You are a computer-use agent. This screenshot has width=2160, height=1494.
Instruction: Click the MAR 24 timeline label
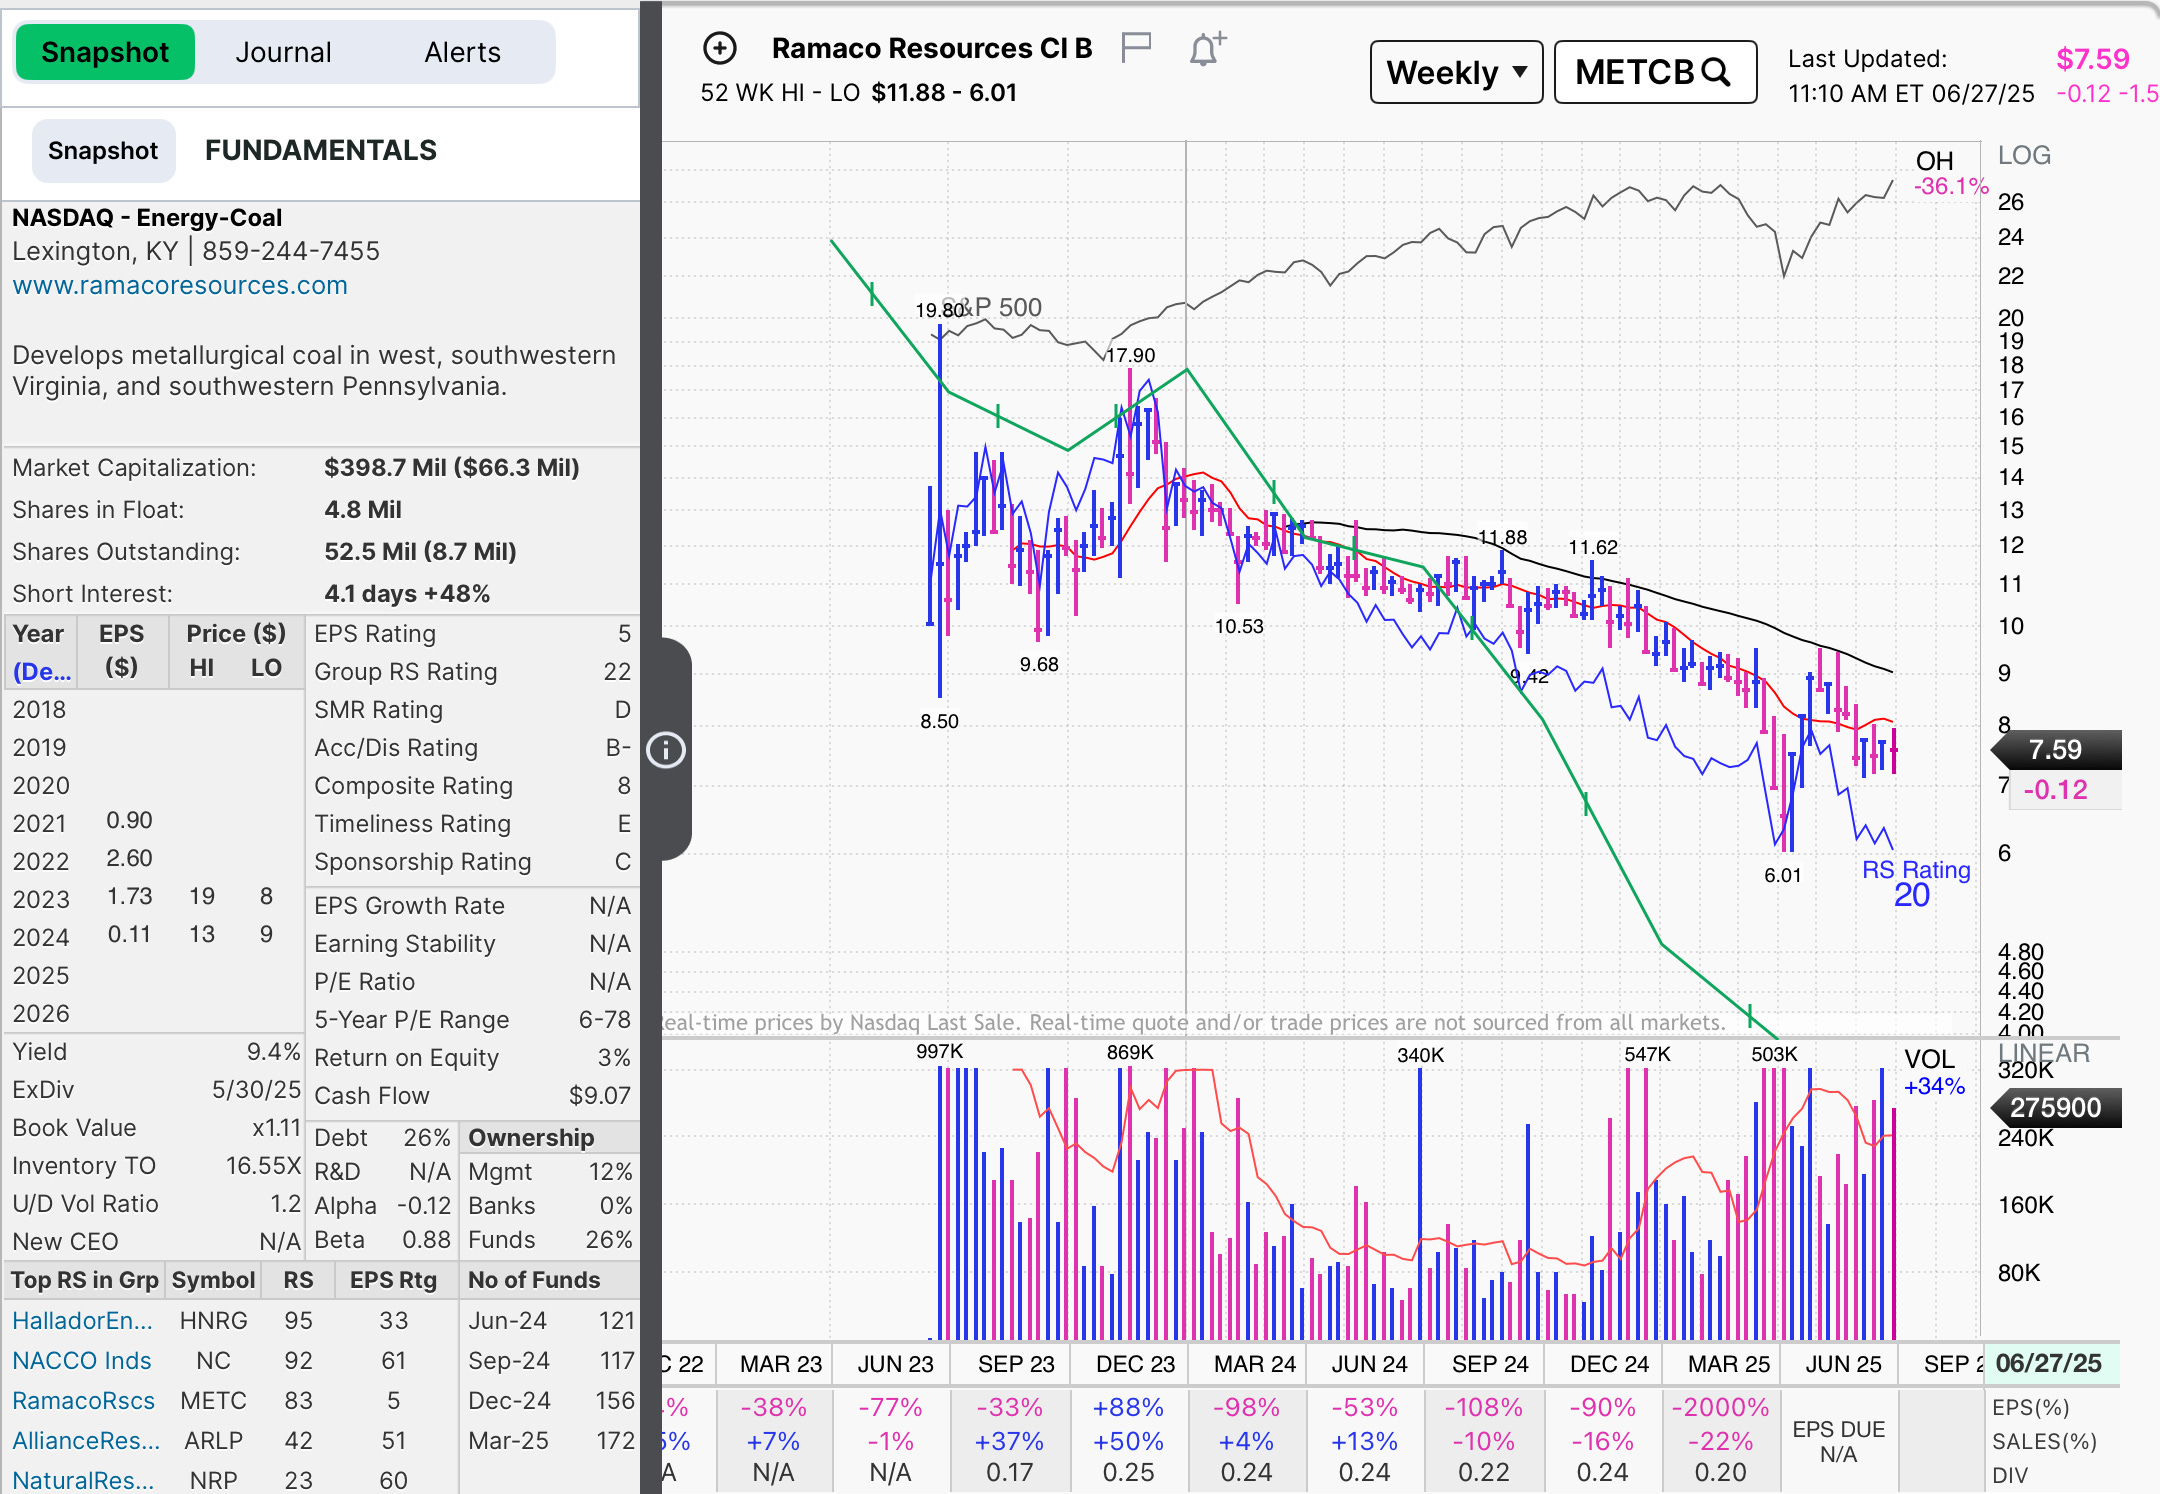pos(1254,1365)
